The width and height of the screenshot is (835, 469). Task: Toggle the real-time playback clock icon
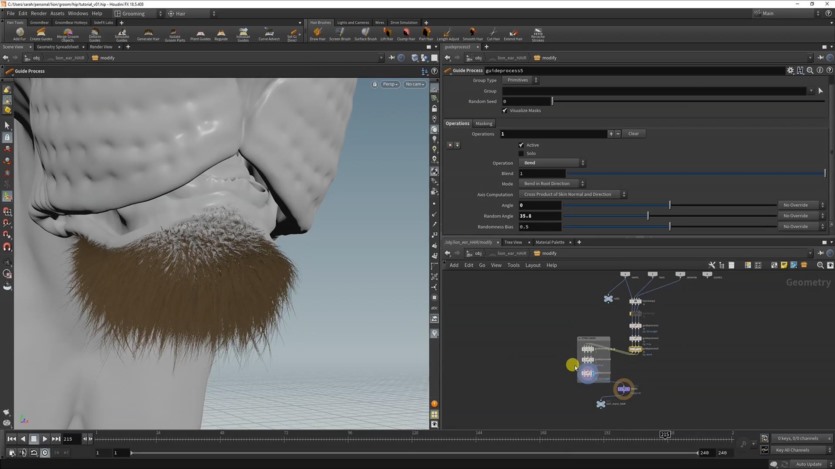(x=45, y=452)
